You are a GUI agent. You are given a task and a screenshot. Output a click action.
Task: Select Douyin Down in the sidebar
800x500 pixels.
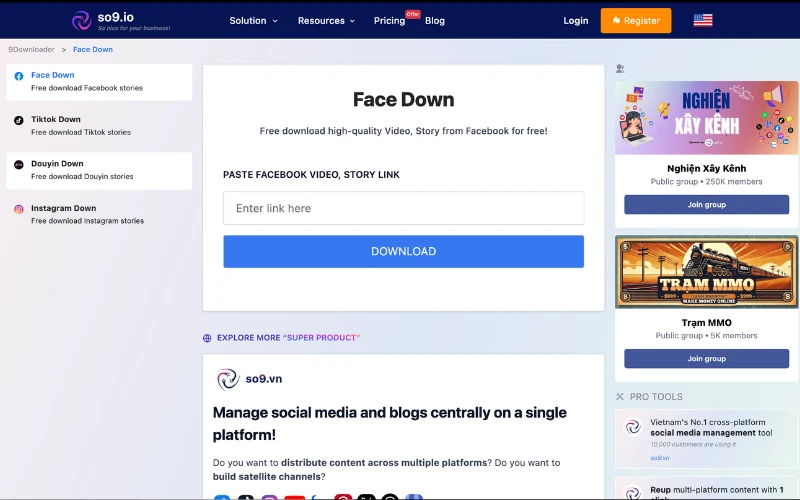99,170
